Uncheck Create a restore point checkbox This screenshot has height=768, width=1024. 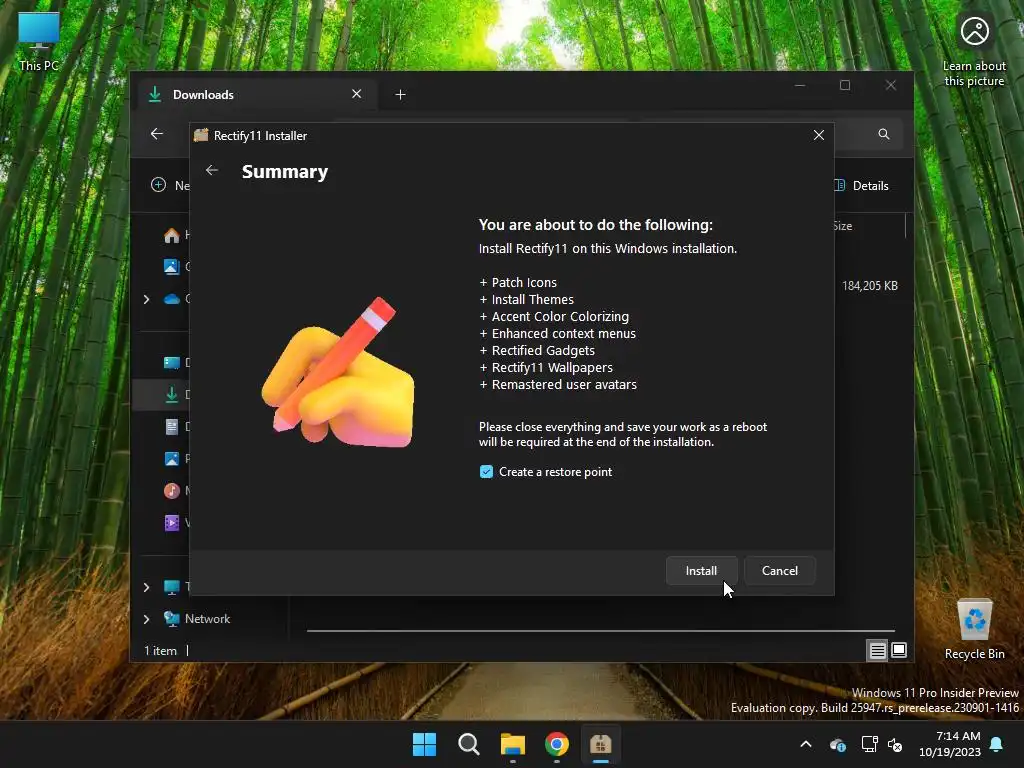tap(486, 472)
